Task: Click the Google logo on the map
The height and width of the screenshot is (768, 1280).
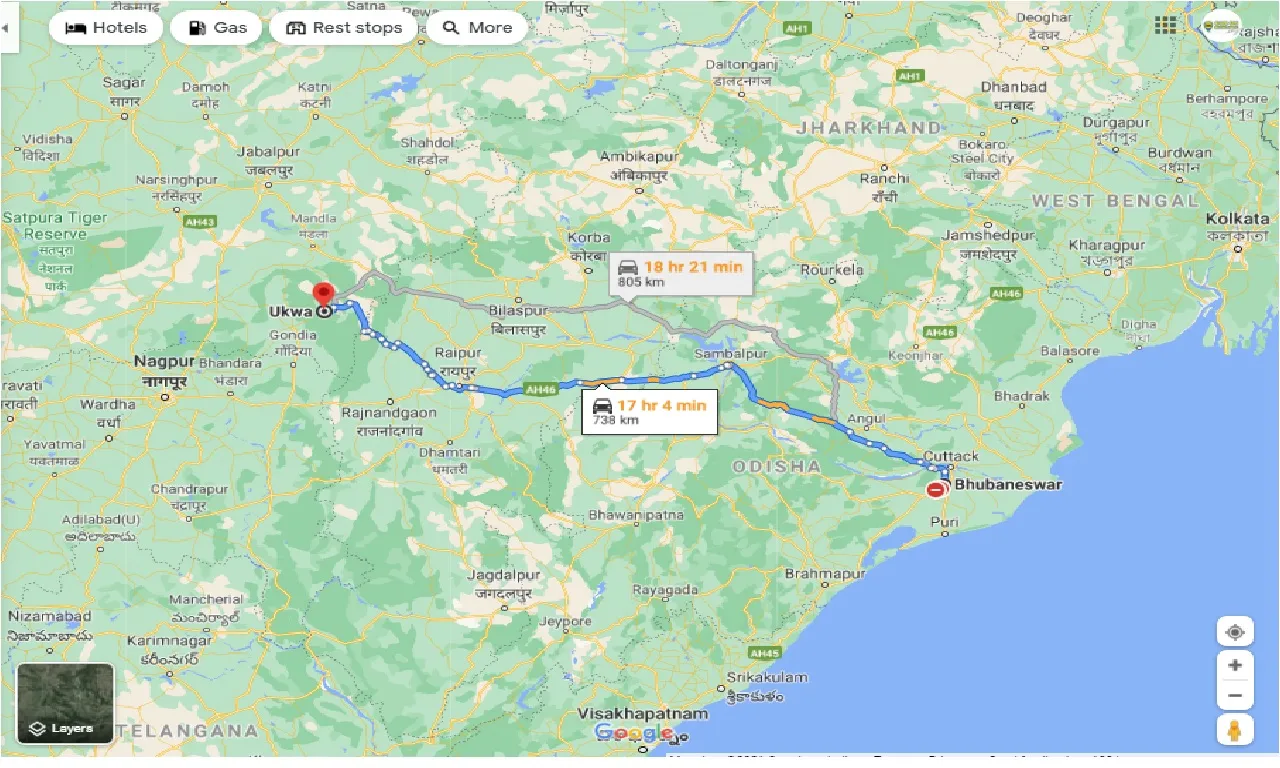Action: coord(635,732)
